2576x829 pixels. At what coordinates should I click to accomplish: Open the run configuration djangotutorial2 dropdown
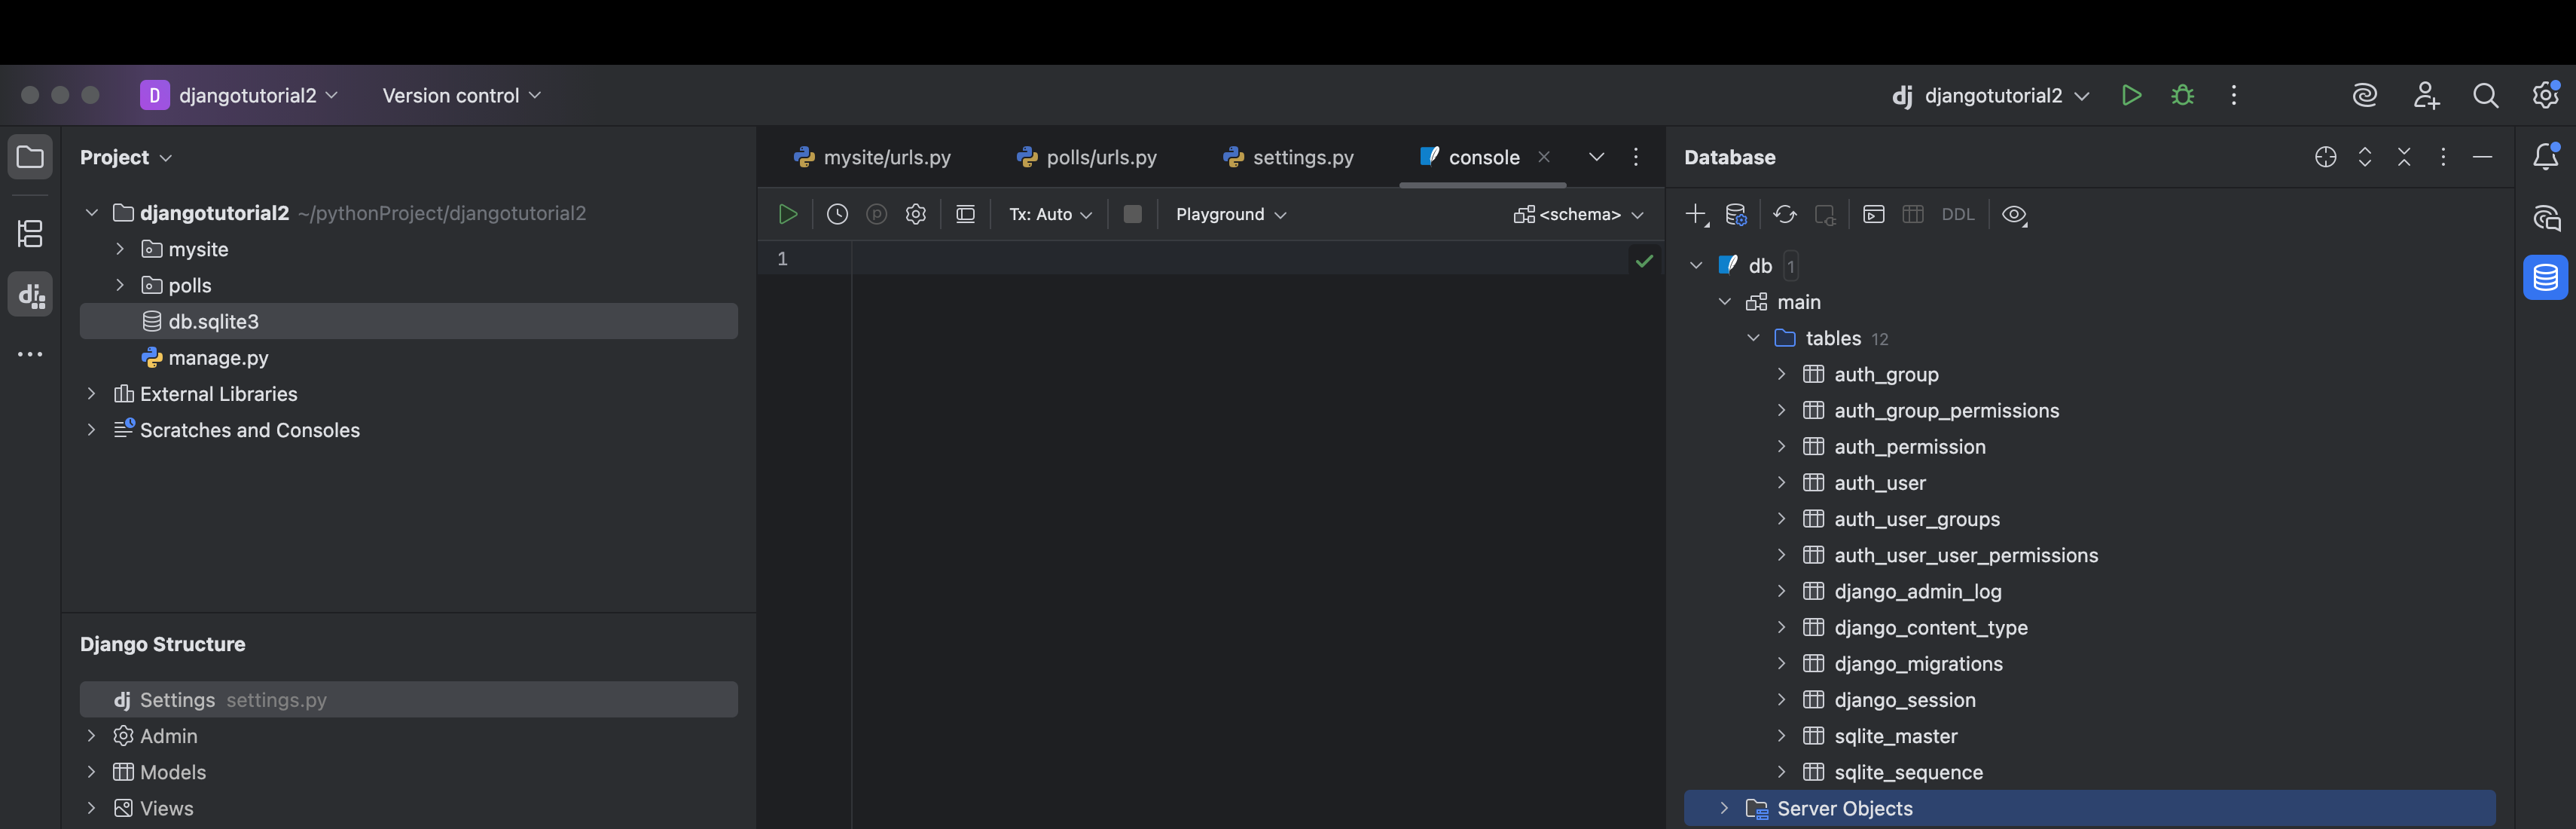[x=1991, y=95]
